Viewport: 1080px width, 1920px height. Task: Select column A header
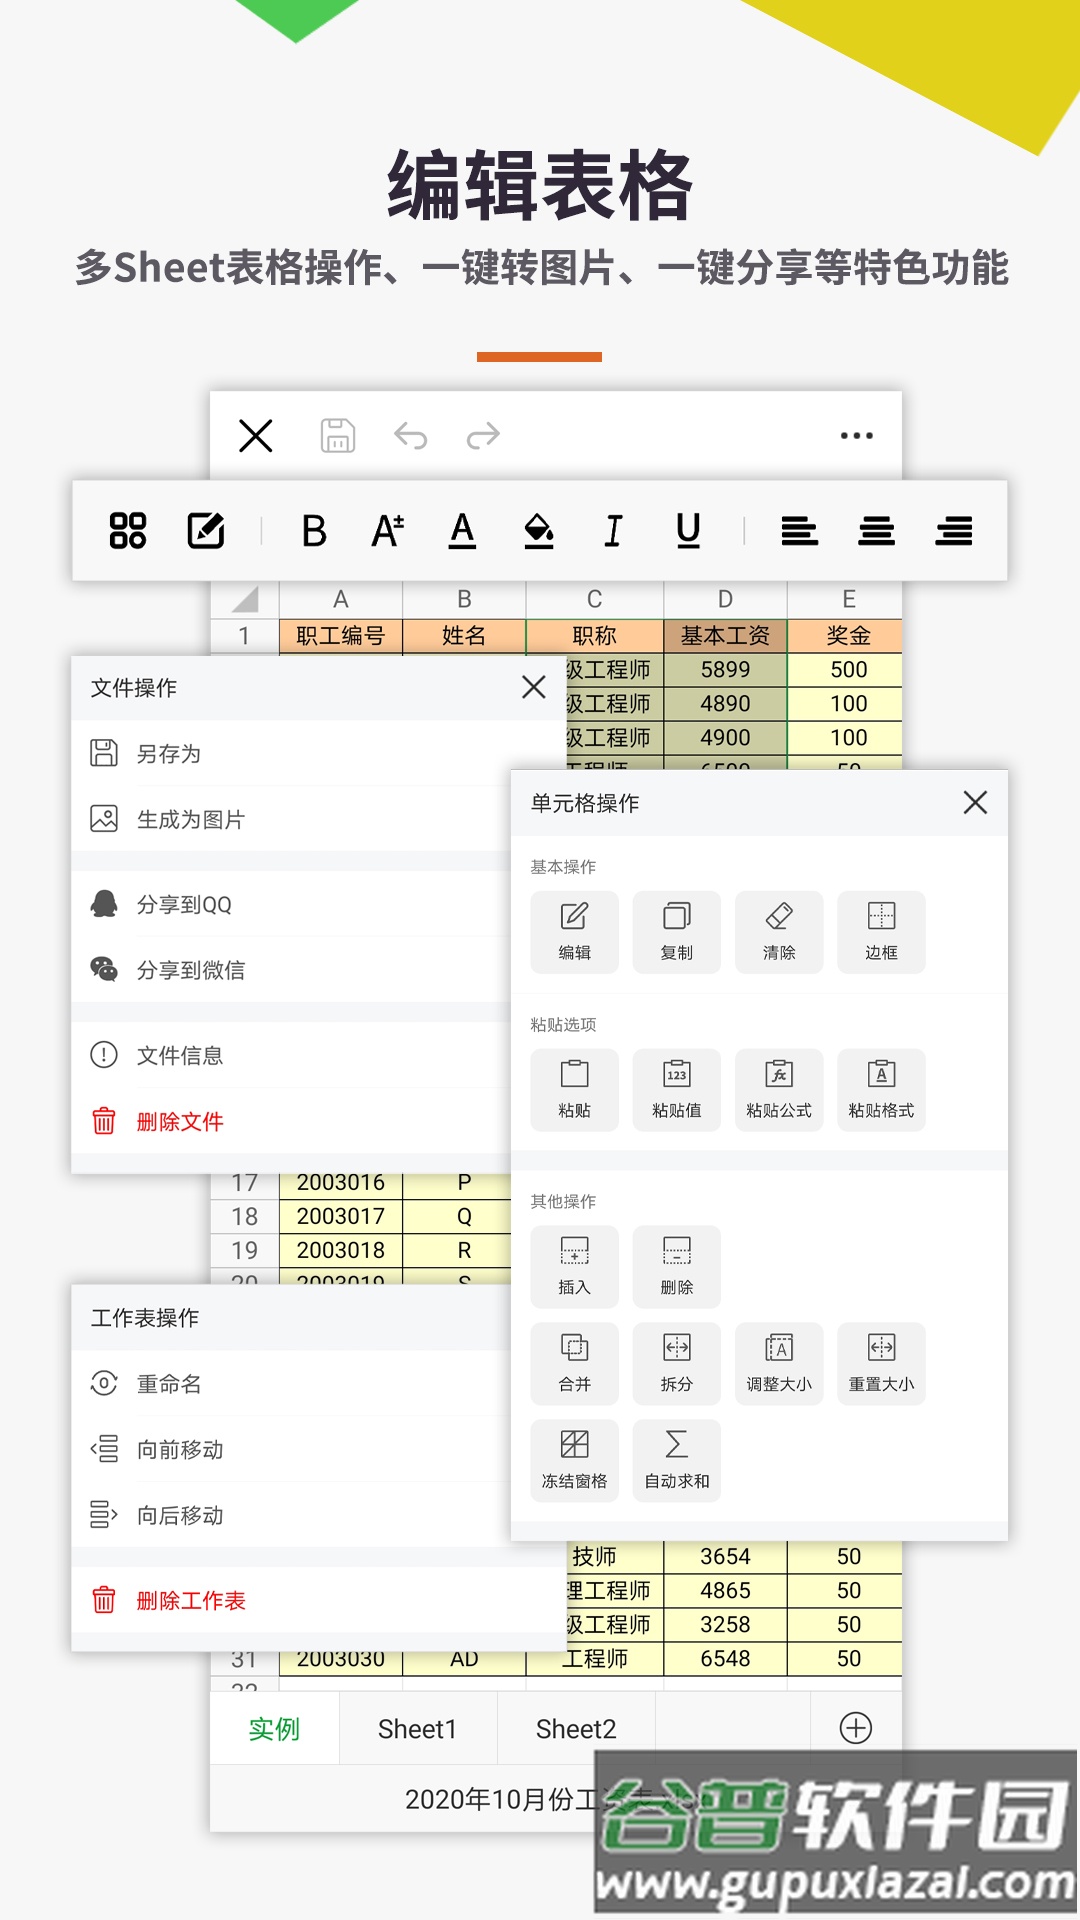tap(341, 599)
